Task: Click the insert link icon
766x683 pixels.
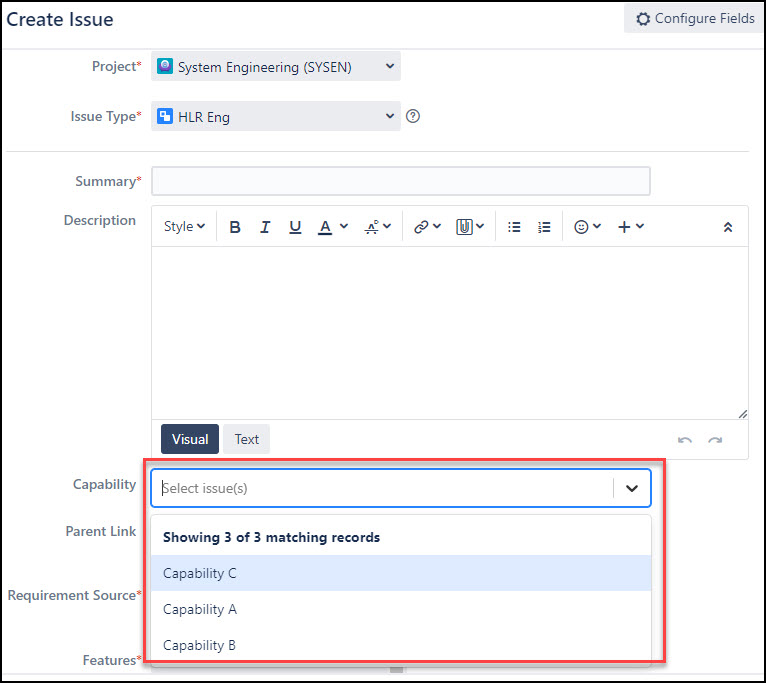Action: 421,227
